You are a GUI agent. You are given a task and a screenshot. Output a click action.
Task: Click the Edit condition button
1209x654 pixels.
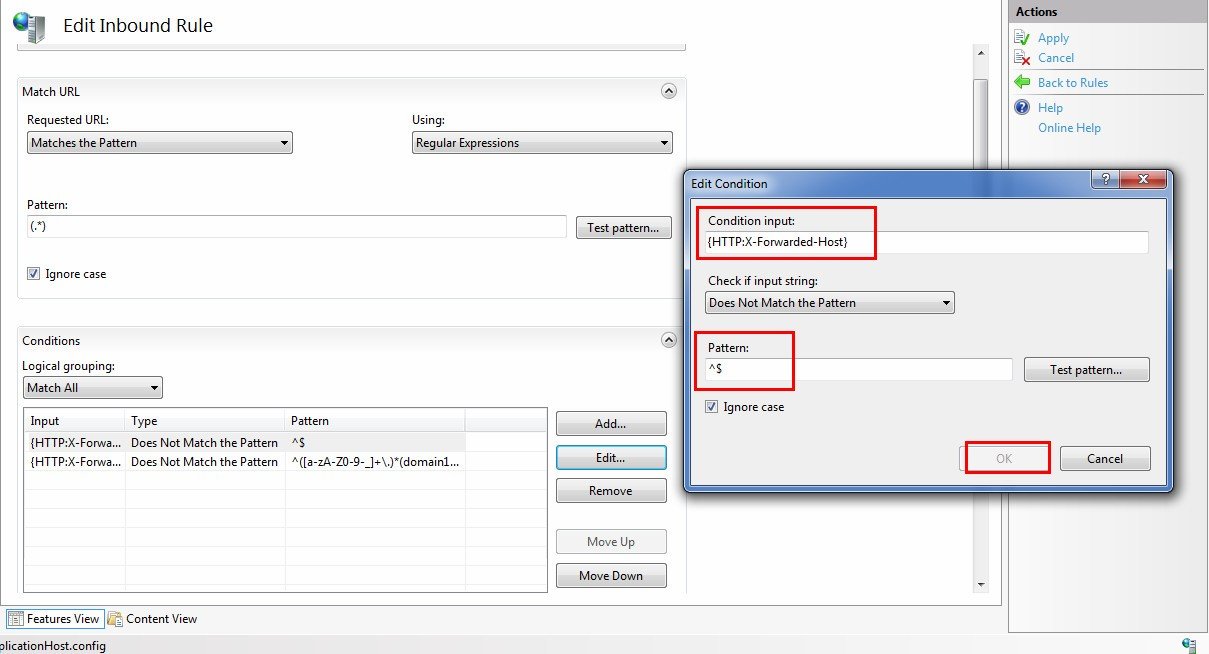point(611,458)
